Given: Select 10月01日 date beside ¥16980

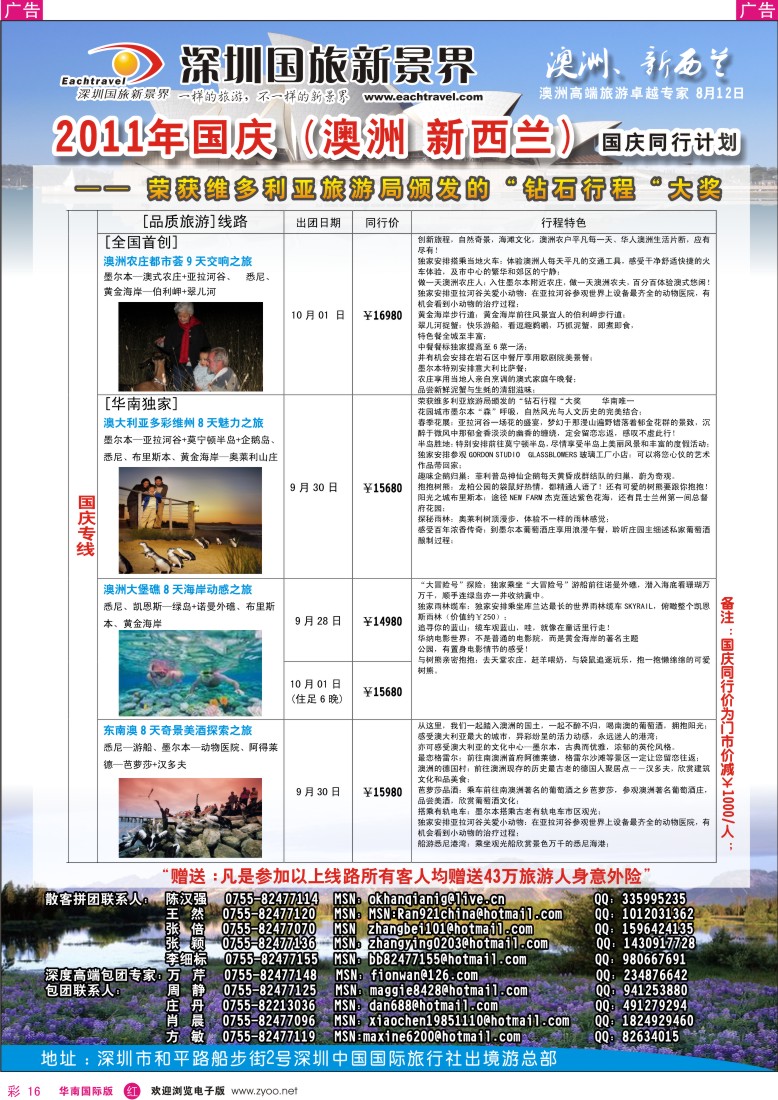Looking at the screenshot, I should (x=318, y=315).
